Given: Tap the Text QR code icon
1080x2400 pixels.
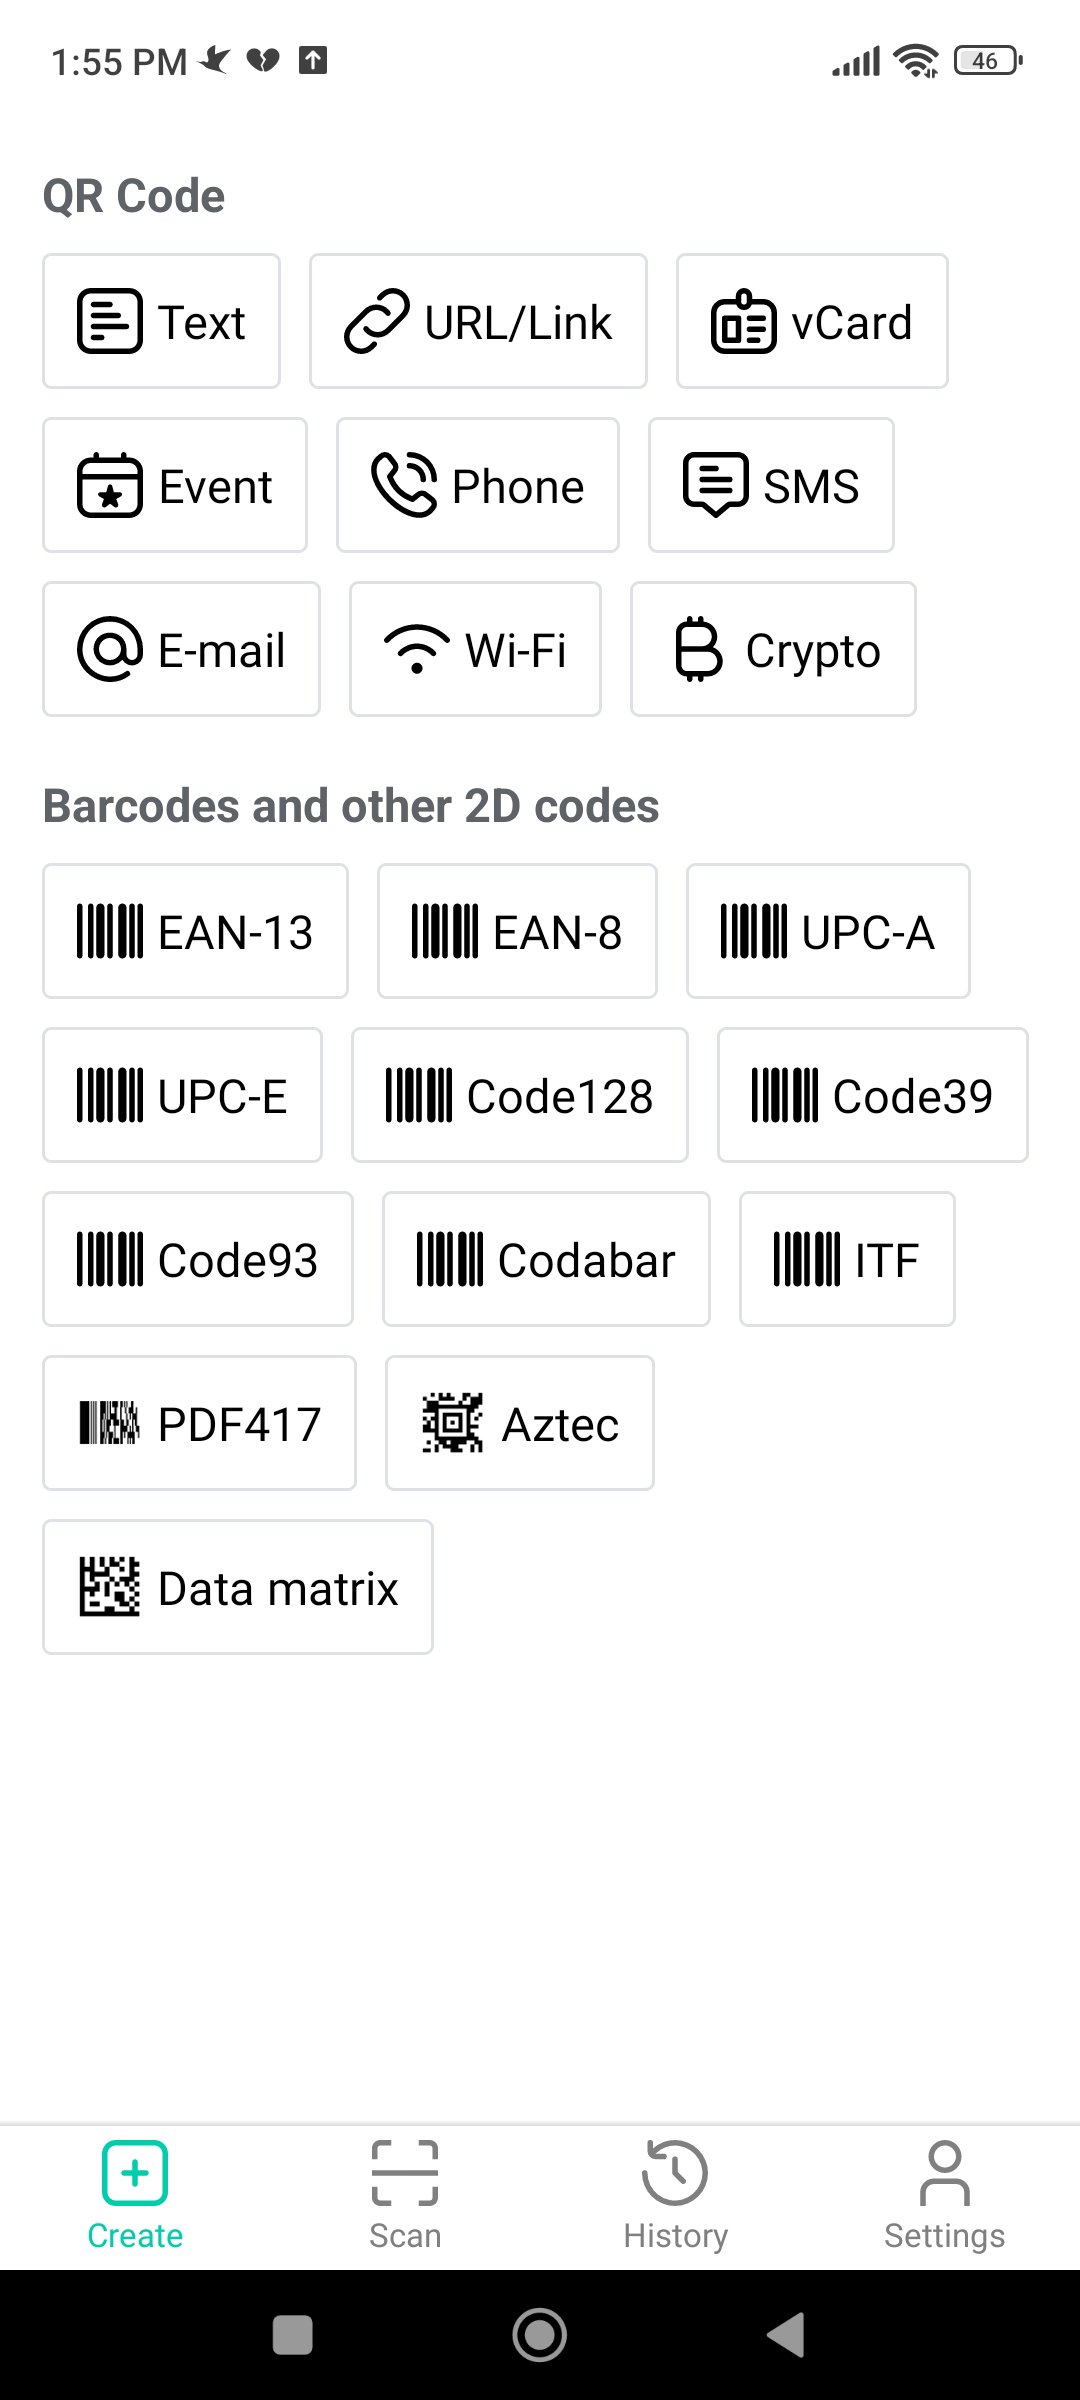Looking at the screenshot, I should coord(110,322).
